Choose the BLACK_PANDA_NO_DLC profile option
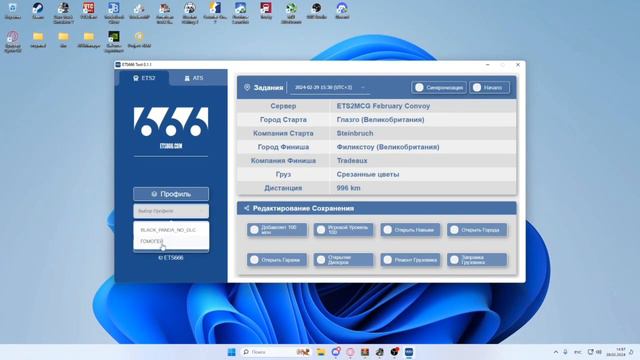640x360 pixels. 168,230
